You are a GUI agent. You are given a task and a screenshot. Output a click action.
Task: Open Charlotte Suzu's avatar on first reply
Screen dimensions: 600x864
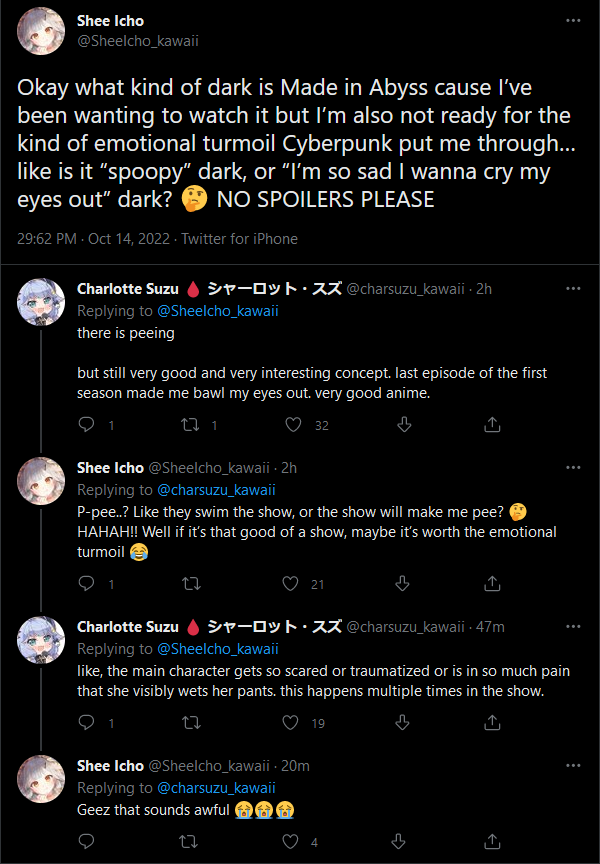42,299
